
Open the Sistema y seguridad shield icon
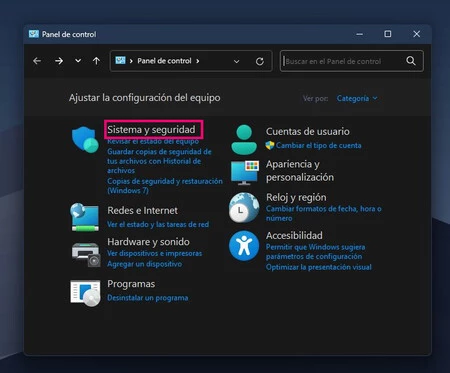click(x=85, y=139)
